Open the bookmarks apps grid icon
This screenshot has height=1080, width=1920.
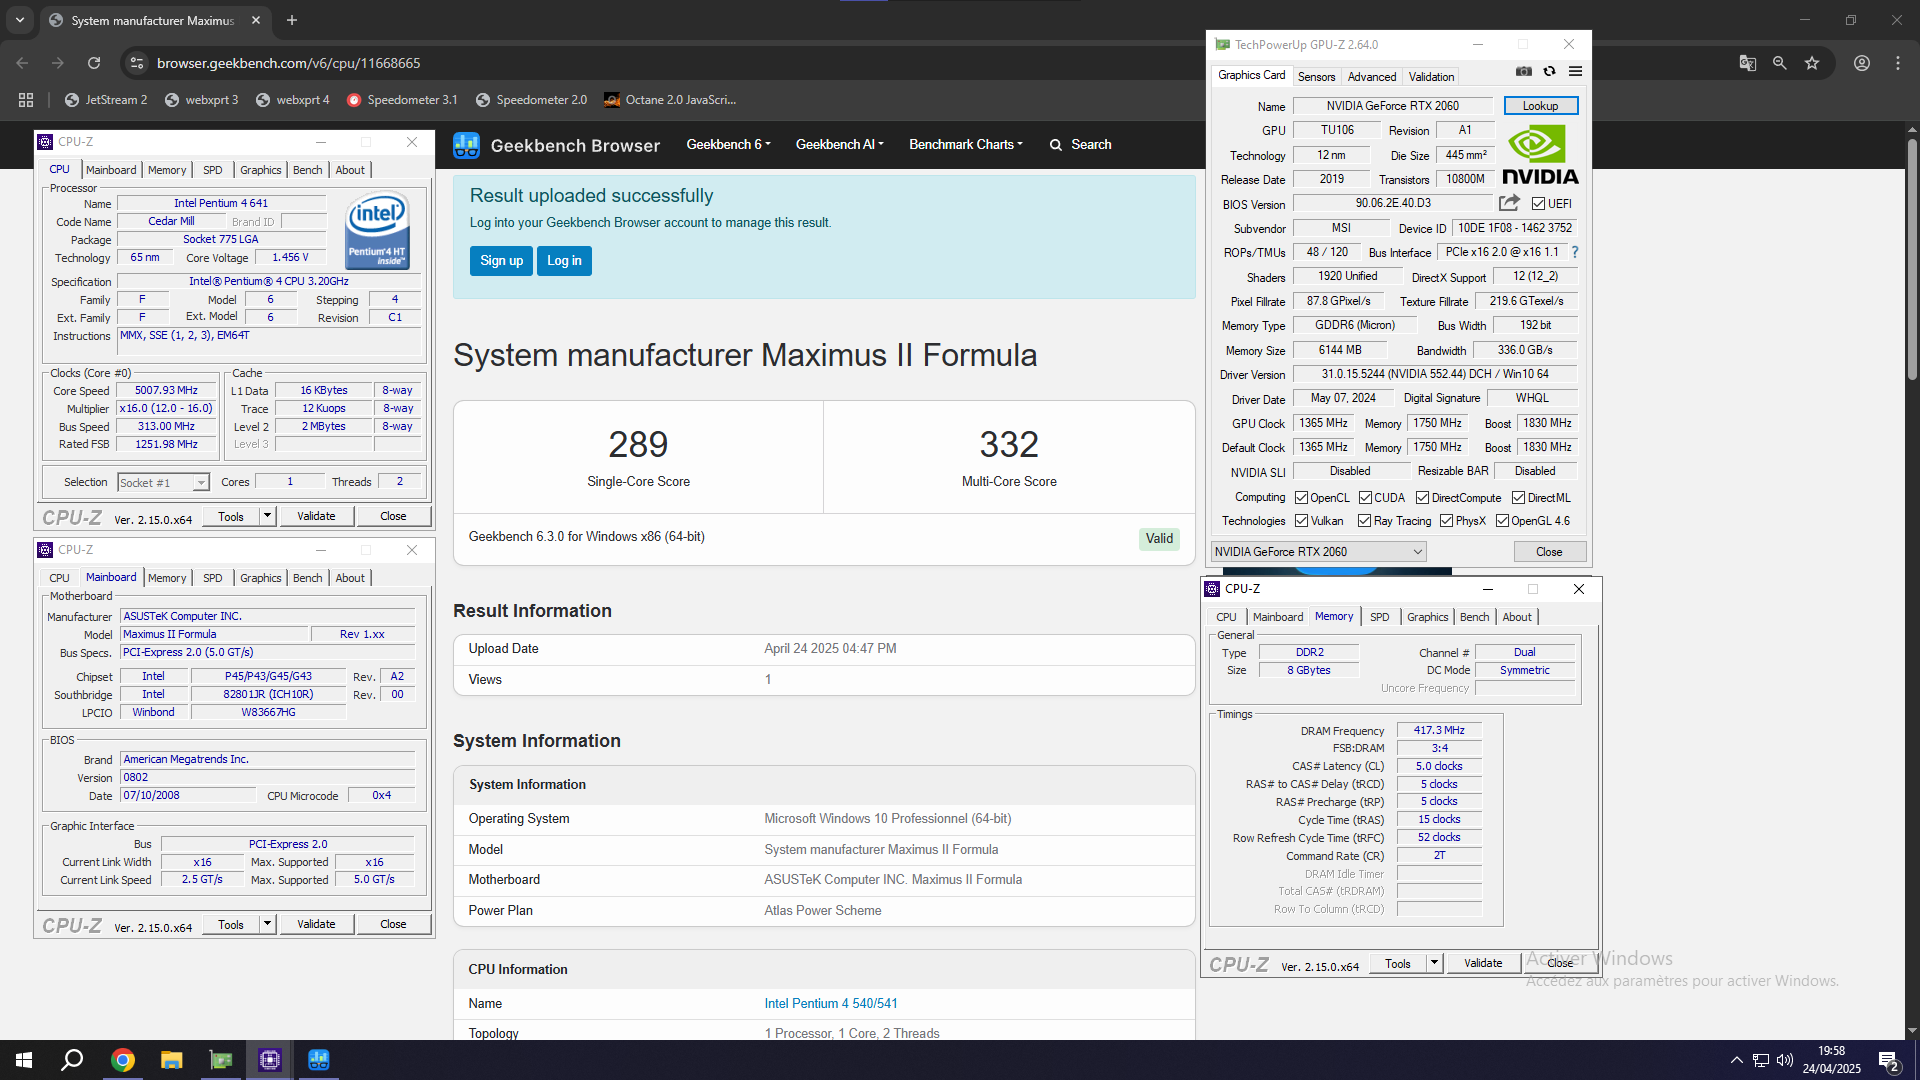point(26,100)
